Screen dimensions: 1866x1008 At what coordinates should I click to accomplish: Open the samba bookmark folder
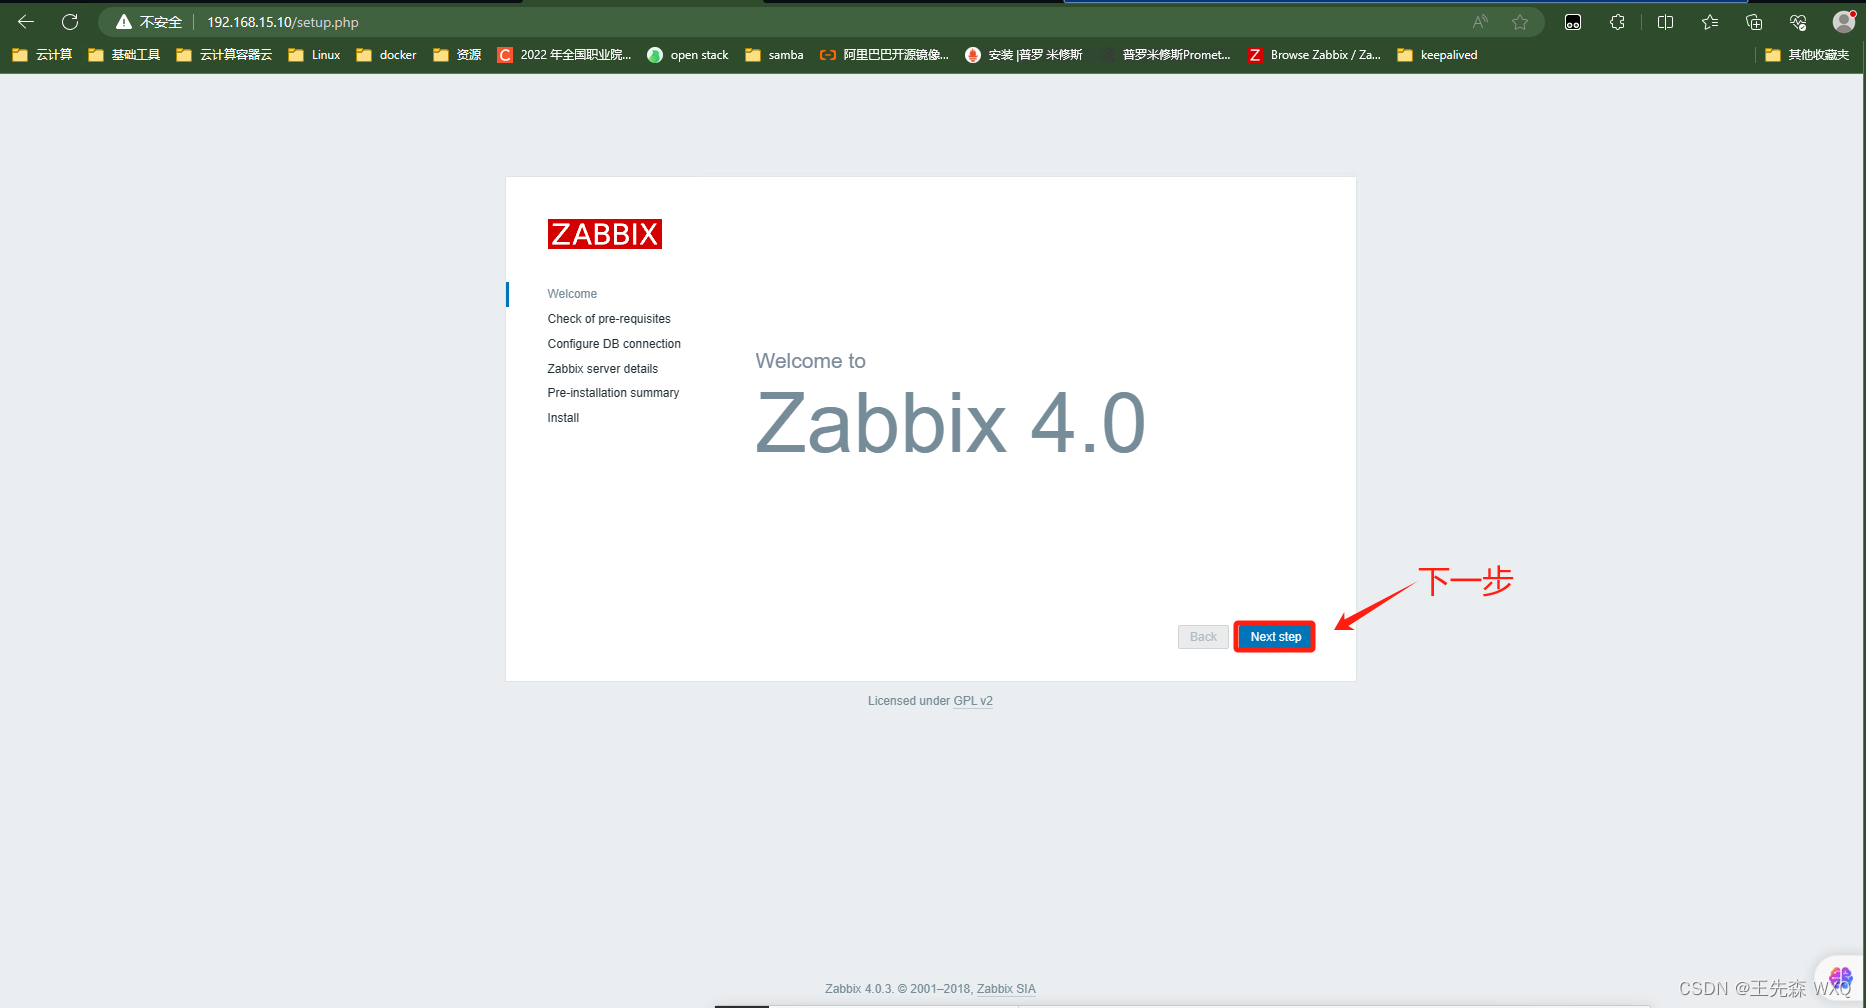774,55
